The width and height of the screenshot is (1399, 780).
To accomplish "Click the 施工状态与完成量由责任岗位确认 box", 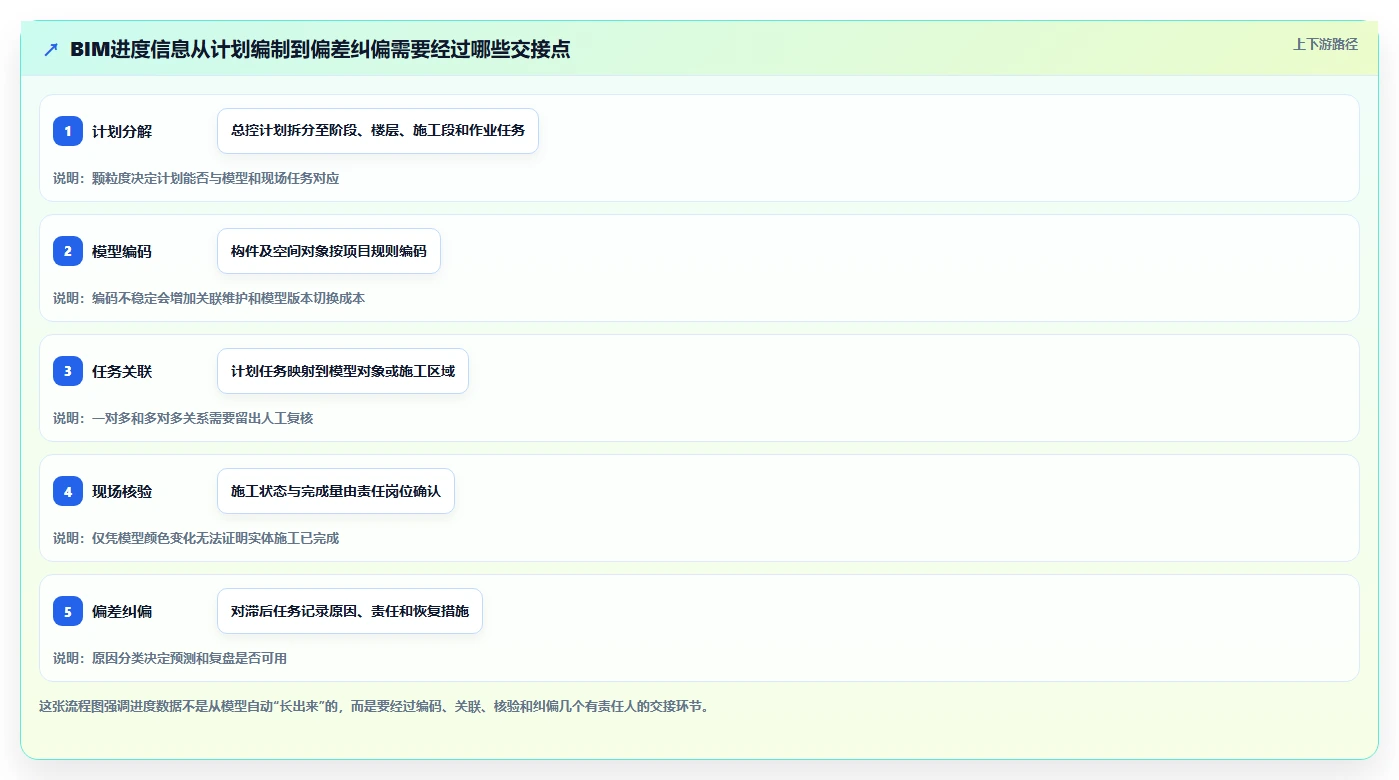I will point(336,491).
